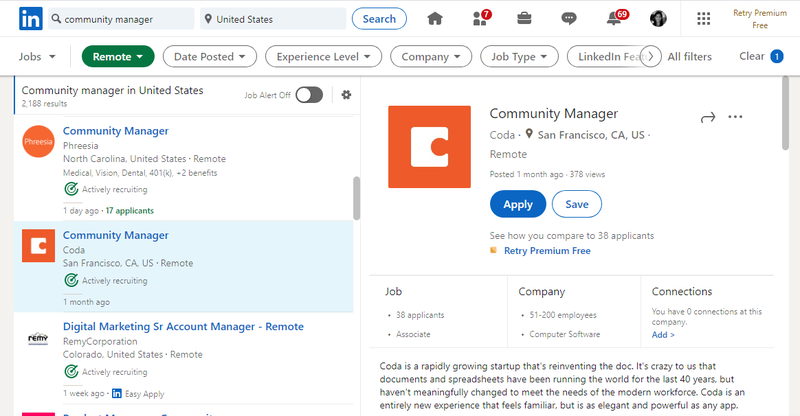The height and width of the screenshot is (416, 800).
Task: Toggle the Job Alert switch on
Action: click(x=309, y=94)
